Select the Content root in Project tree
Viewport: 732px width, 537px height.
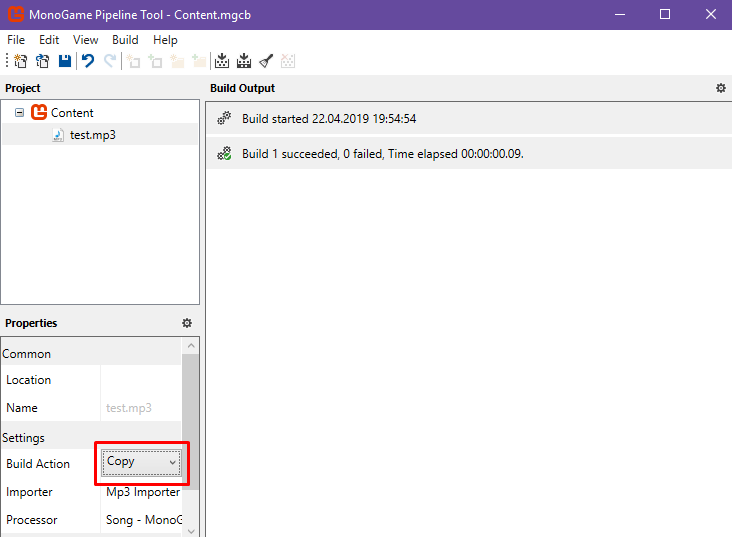tap(72, 113)
